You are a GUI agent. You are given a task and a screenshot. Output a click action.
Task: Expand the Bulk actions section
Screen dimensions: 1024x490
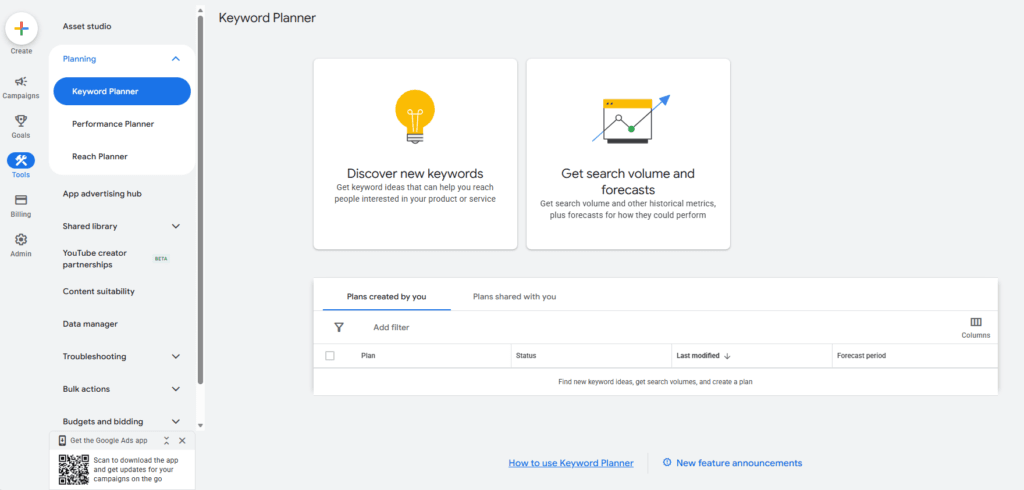pyautogui.click(x=175, y=389)
